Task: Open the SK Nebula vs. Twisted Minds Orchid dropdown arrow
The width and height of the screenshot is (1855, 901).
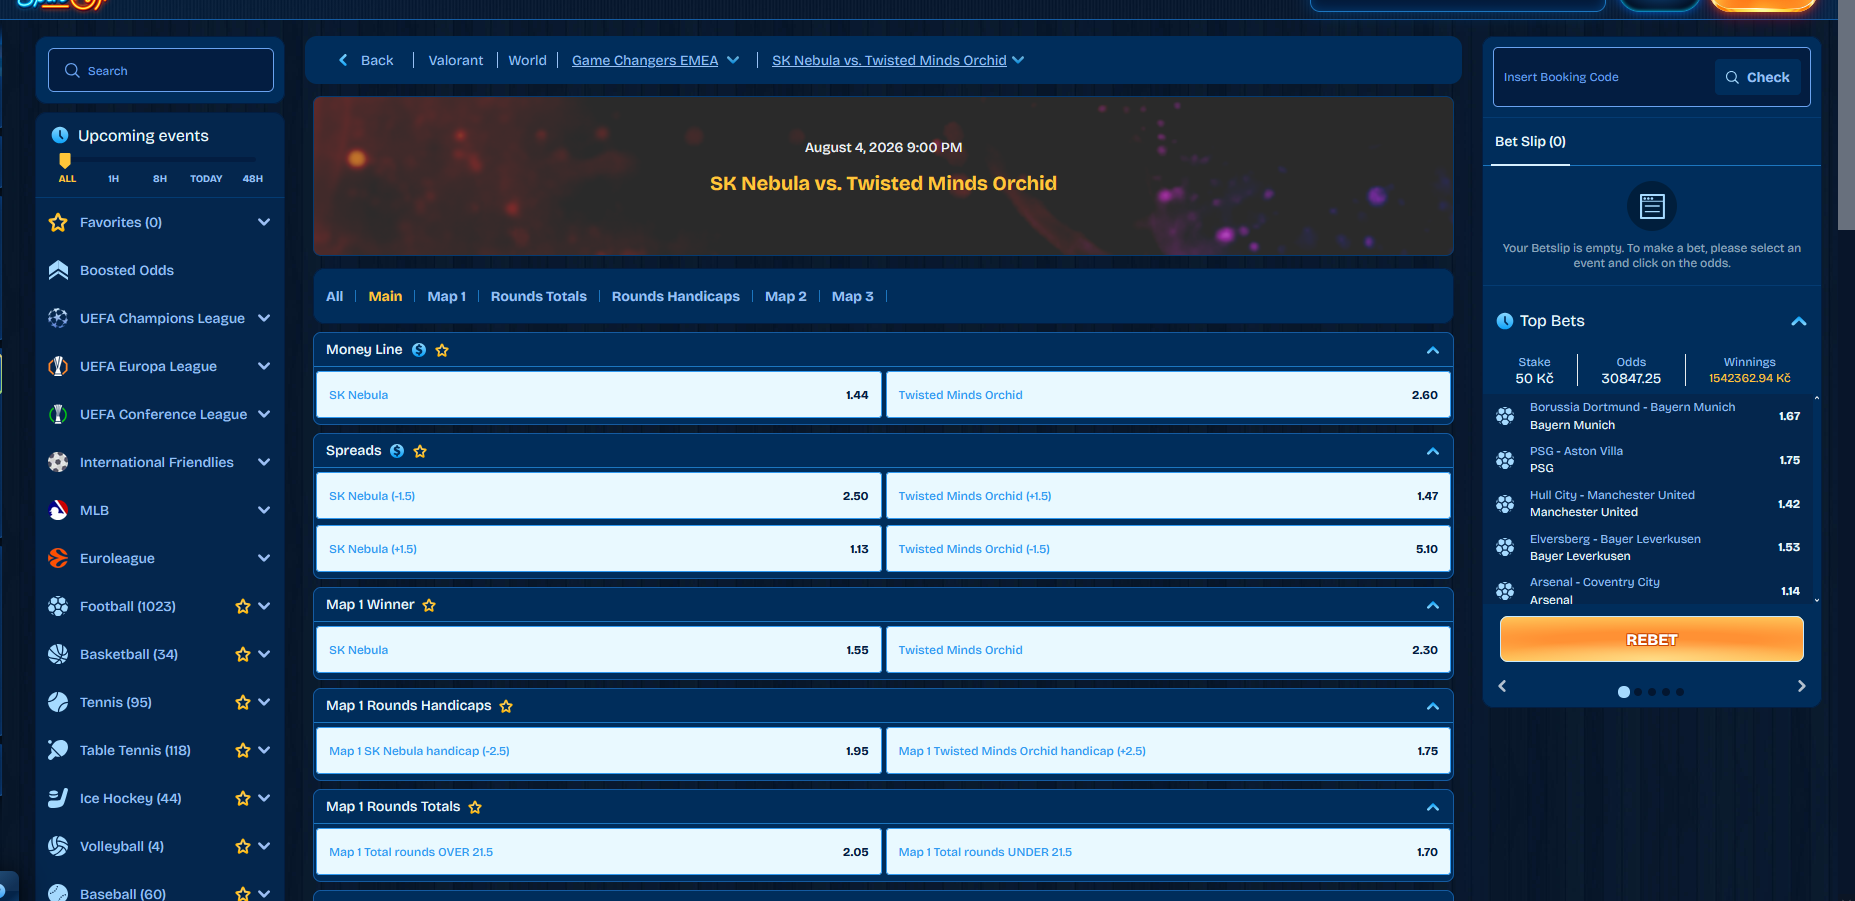Action: coord(1018,60)
